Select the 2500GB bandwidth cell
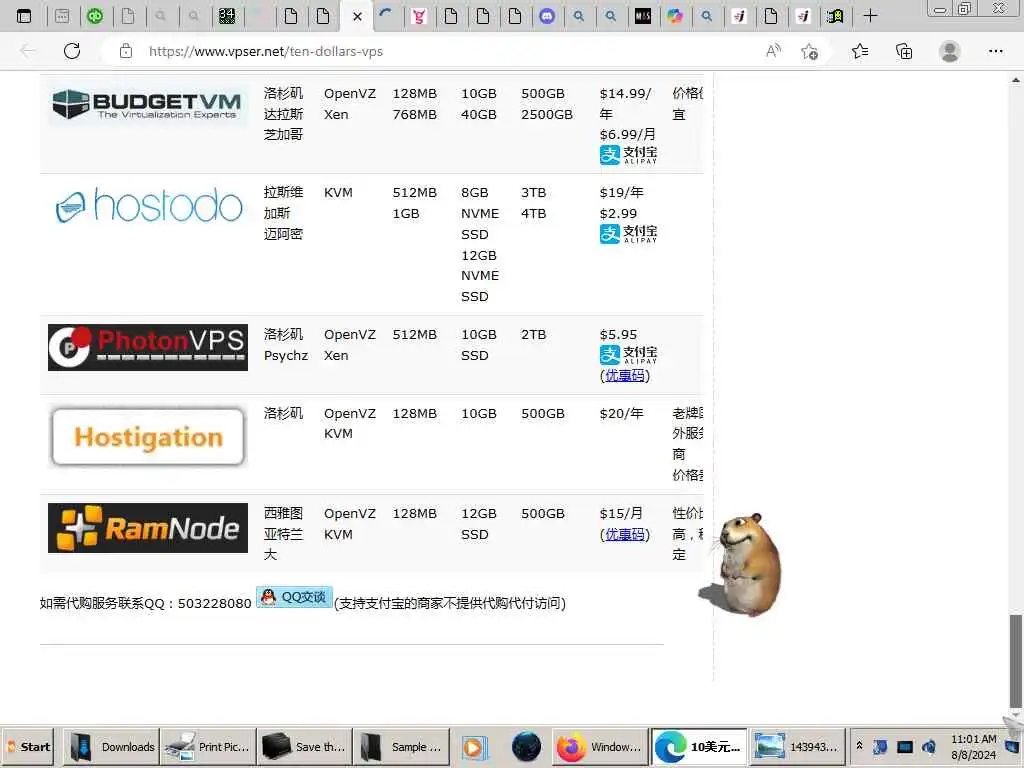 tap(547, 114)
